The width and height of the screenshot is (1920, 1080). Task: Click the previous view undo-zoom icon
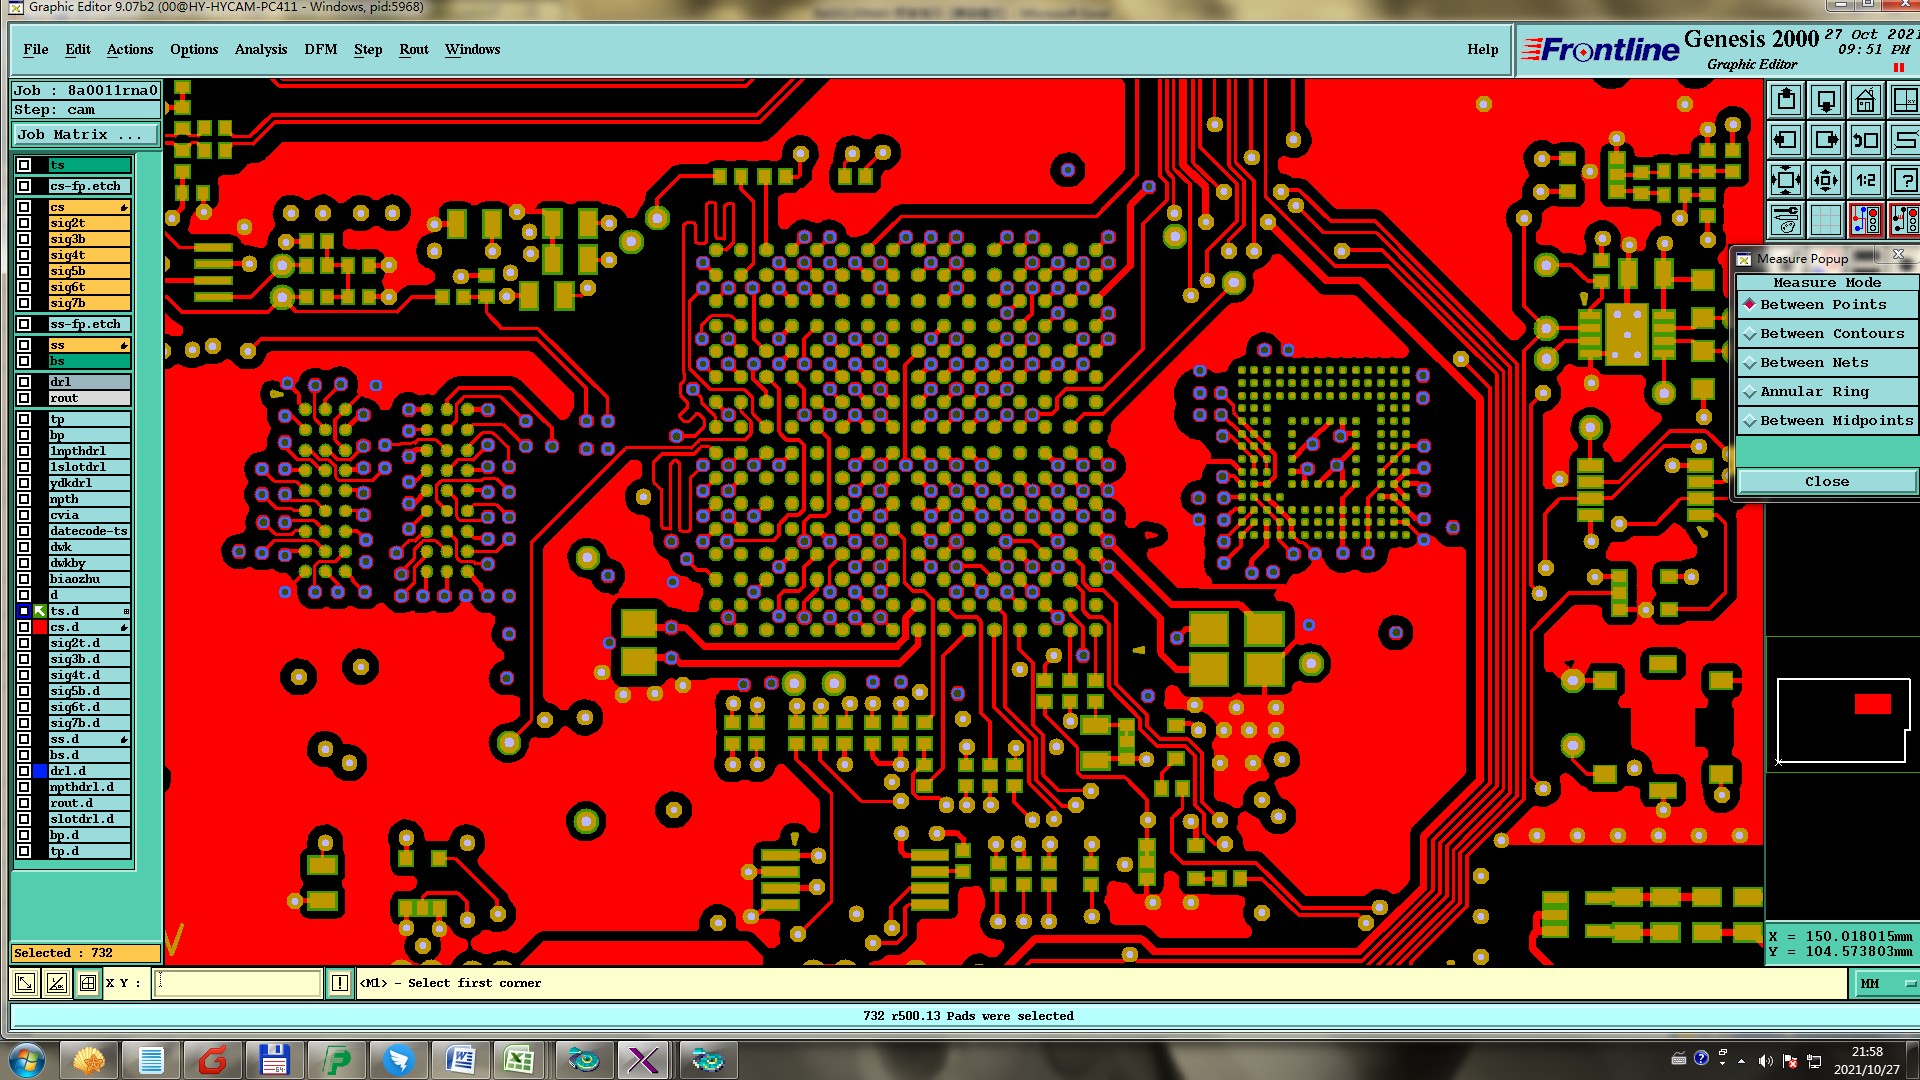[1865, 141]
